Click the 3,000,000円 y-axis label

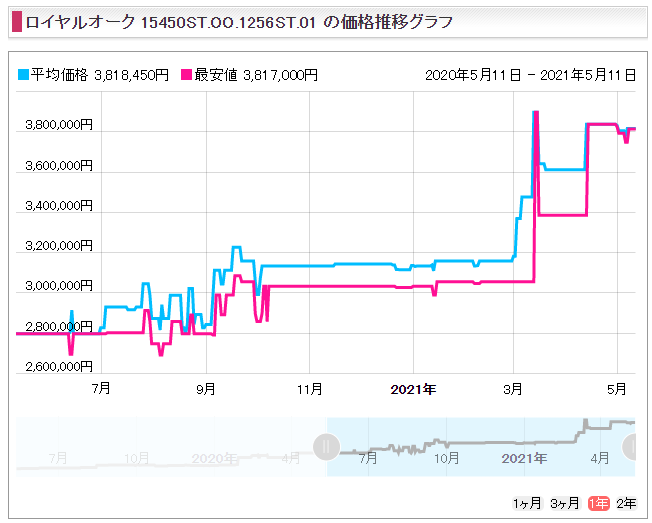(59, 285)
